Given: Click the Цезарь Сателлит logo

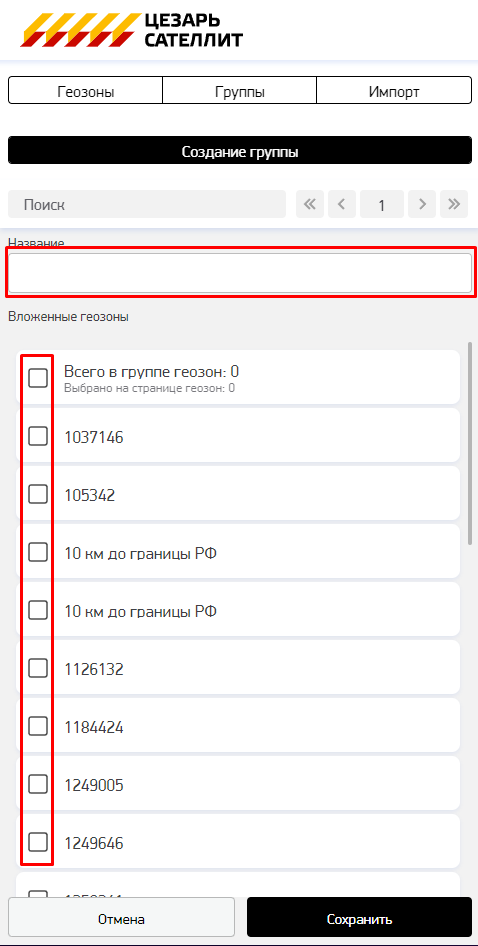Looking at the screenshot, I should pos(132,30).
